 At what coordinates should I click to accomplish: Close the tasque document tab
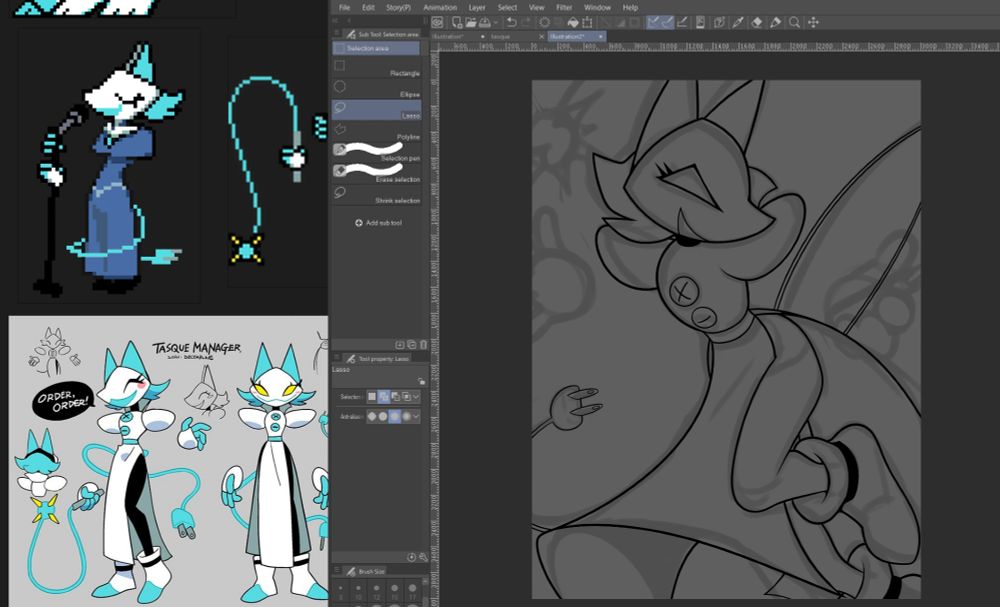point(541,37)
